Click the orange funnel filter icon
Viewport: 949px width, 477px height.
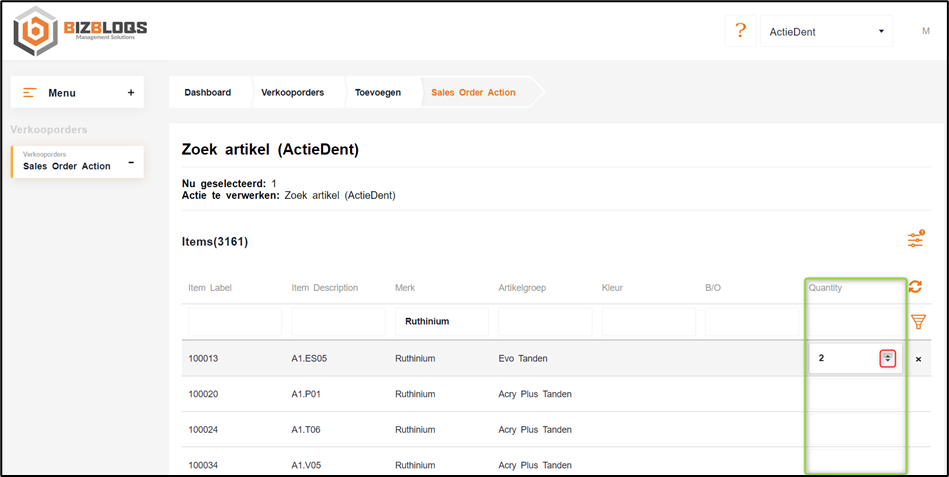918,322
